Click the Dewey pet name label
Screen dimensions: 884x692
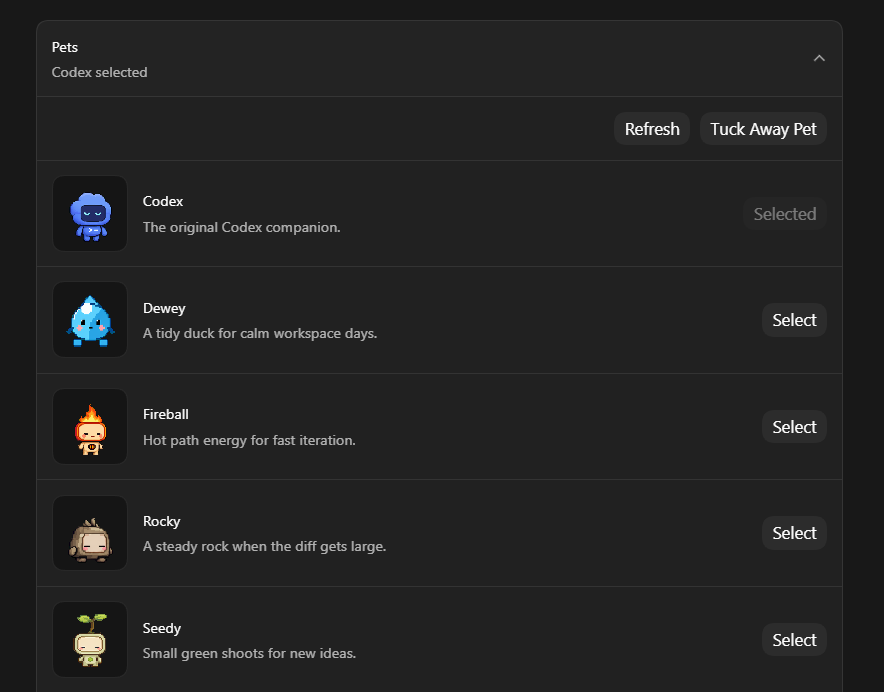coord(164,308)
